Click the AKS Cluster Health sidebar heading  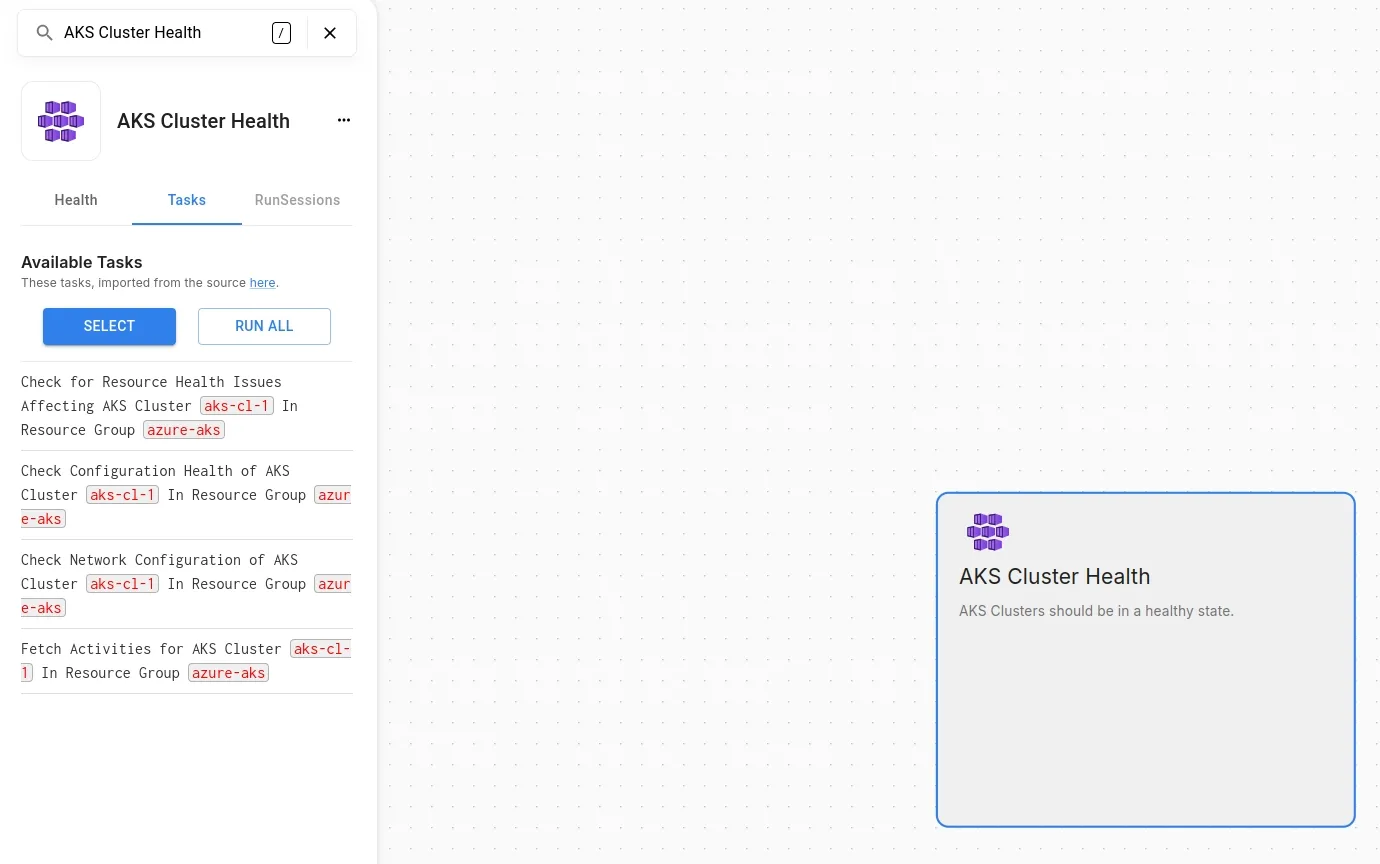click(x=203, y=121)
